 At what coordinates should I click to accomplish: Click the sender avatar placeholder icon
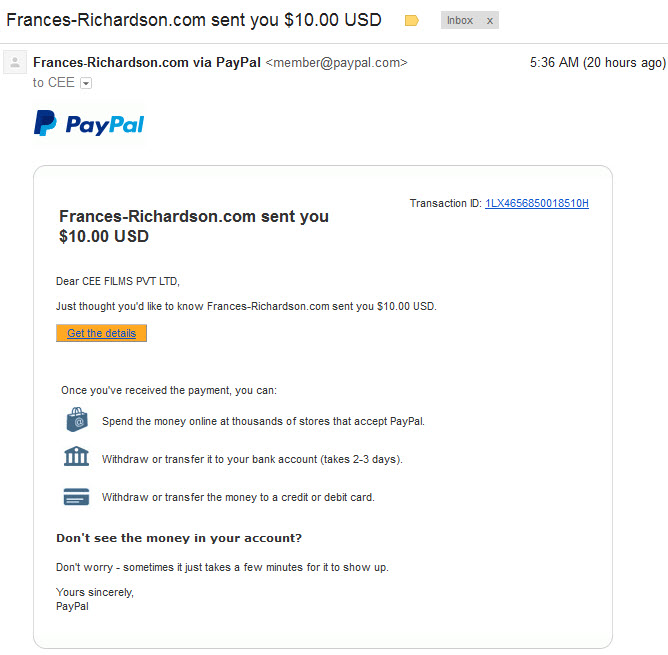click(x=15, y=62)
